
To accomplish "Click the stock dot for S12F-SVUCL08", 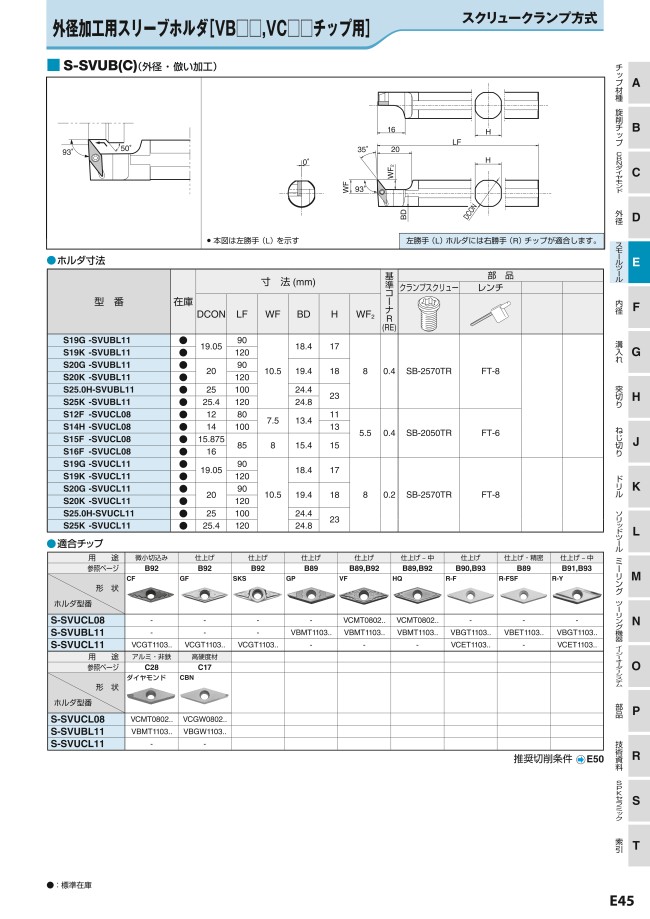I will tap(182, 413).
